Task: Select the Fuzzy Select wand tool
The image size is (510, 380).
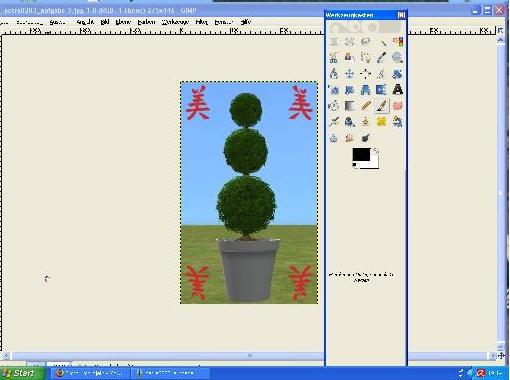Action: coord(382,42)
